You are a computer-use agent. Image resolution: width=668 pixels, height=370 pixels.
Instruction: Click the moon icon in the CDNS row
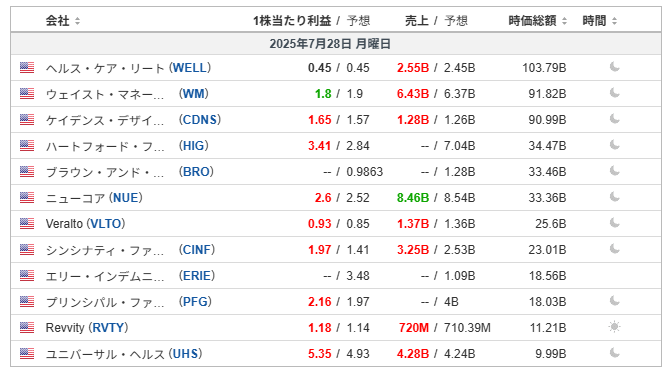tap(614, 119)
